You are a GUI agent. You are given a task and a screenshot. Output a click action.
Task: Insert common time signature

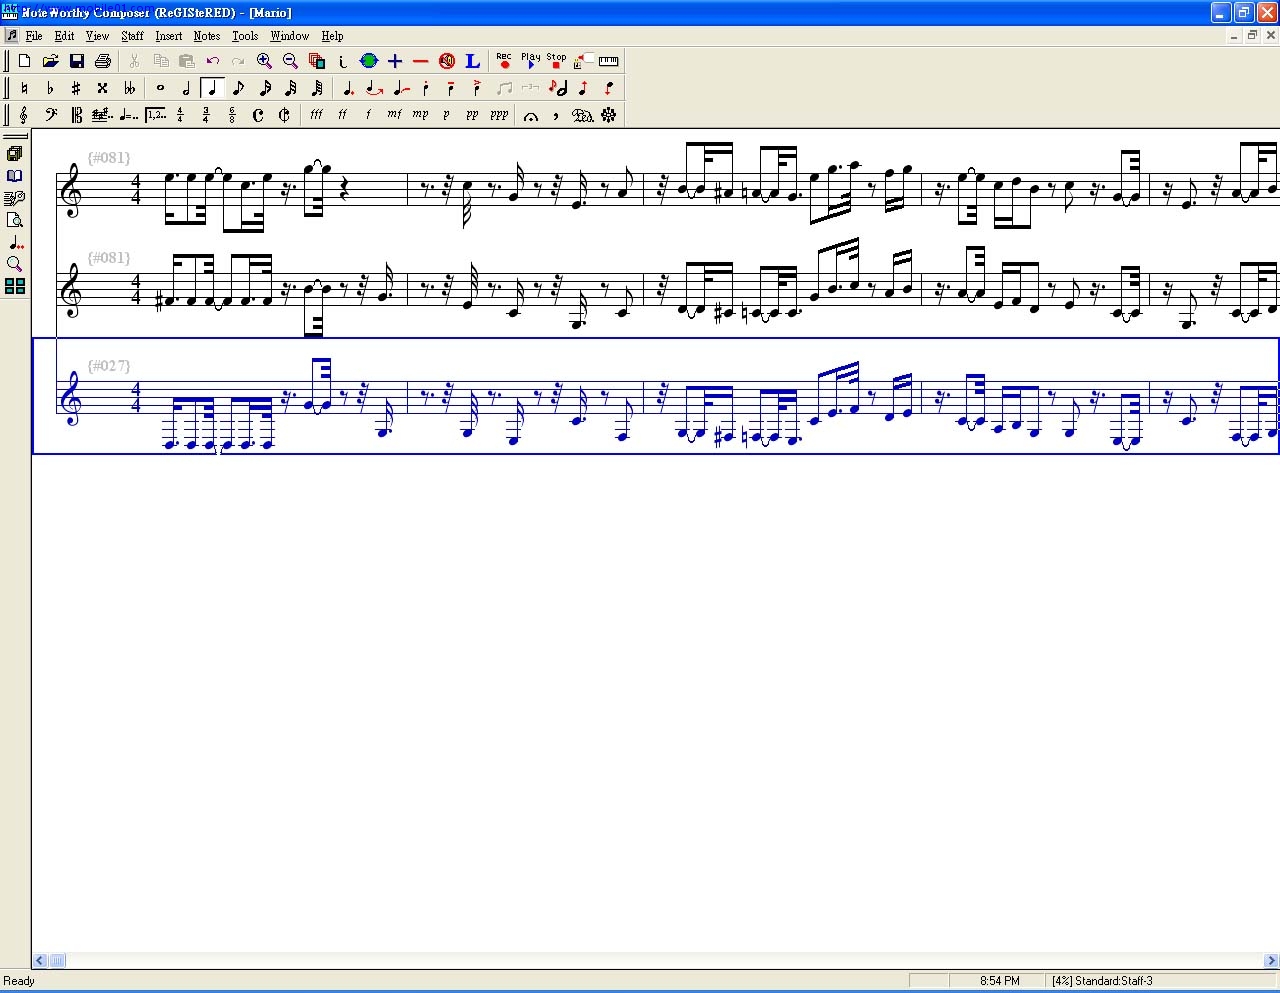coord(258,115)
